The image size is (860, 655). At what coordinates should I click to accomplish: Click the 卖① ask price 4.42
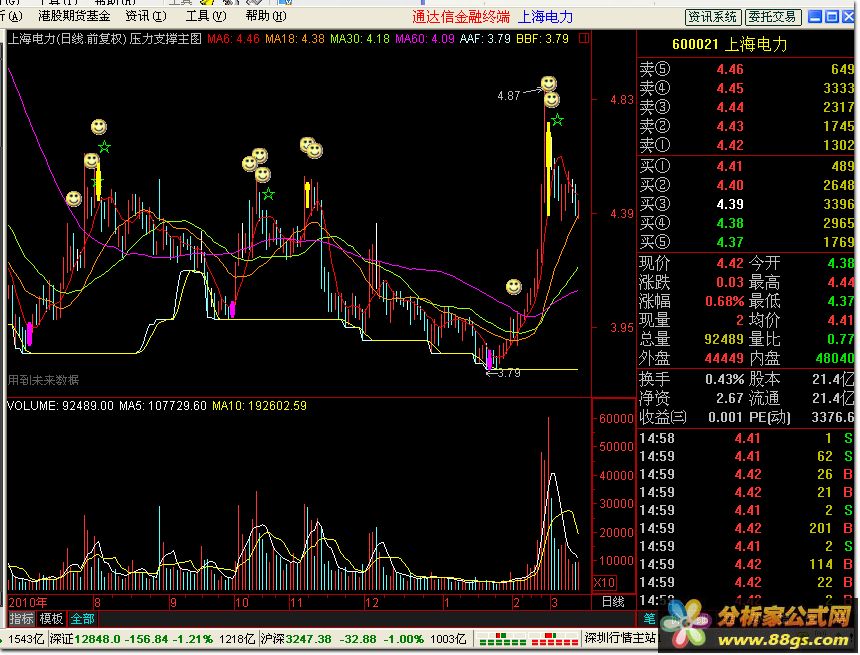coord(730,145)
